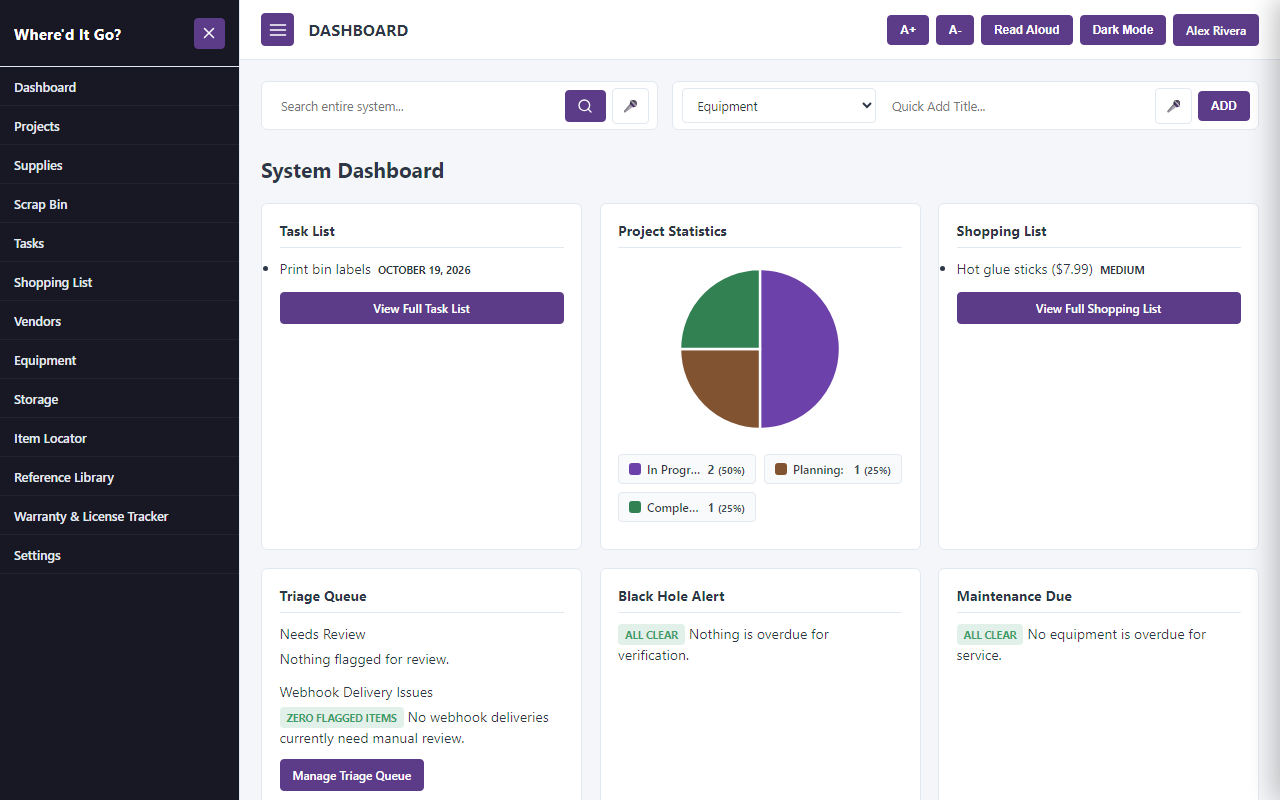Open the Alex Rivera user menu
The height and width of the screenshot is (800, 1280).
point(1216,30)
